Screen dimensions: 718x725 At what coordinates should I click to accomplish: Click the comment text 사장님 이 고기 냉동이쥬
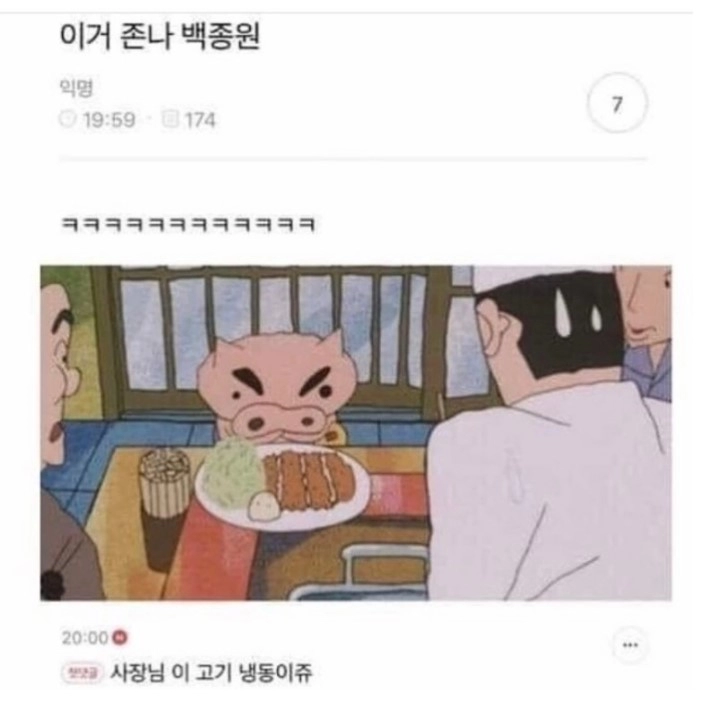(x=211, y=672)
